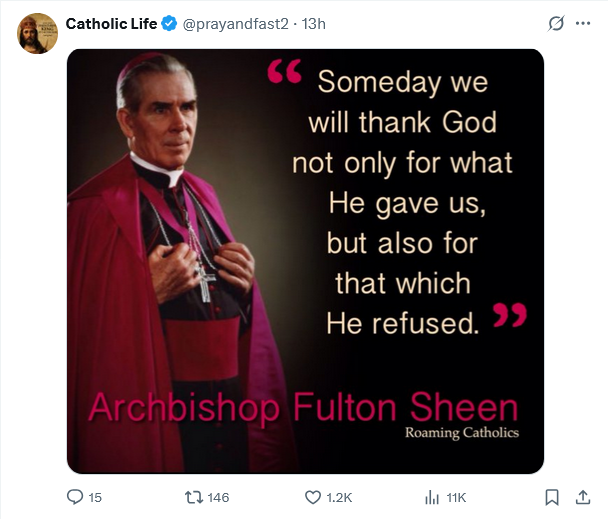Viewport: 608px width, 519px height.
Task: Click the 1.2K likes count
Action: coord(340,497)
